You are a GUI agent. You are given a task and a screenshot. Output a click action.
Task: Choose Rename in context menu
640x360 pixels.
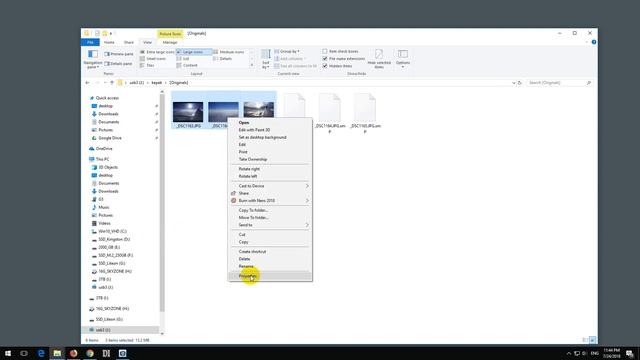click(x=270, y=266)
